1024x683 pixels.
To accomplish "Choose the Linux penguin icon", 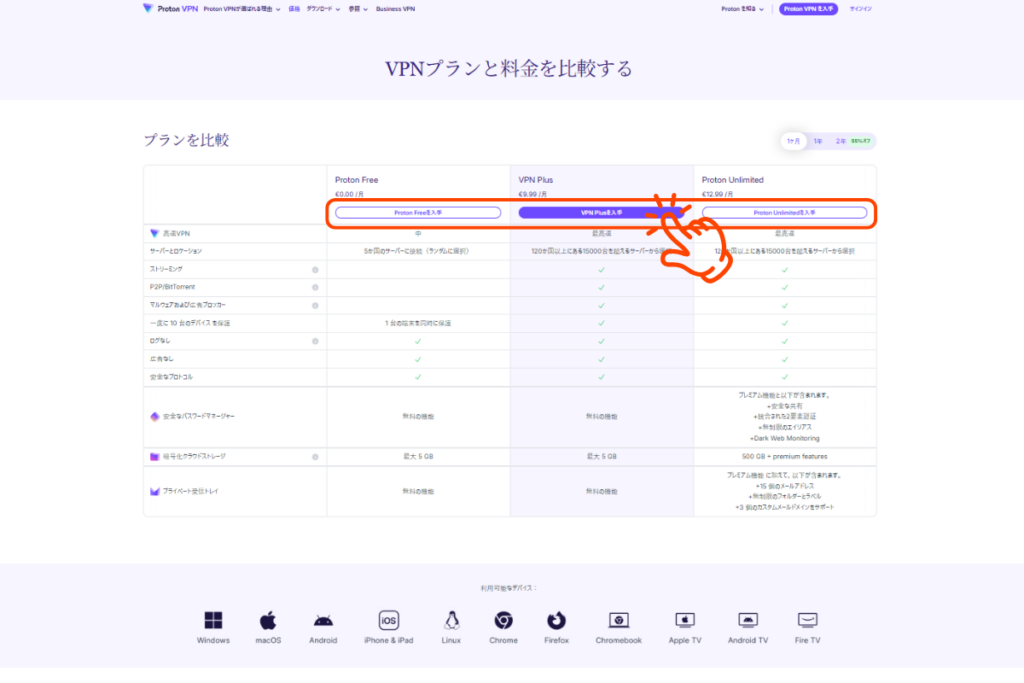I will coord(451,620).
